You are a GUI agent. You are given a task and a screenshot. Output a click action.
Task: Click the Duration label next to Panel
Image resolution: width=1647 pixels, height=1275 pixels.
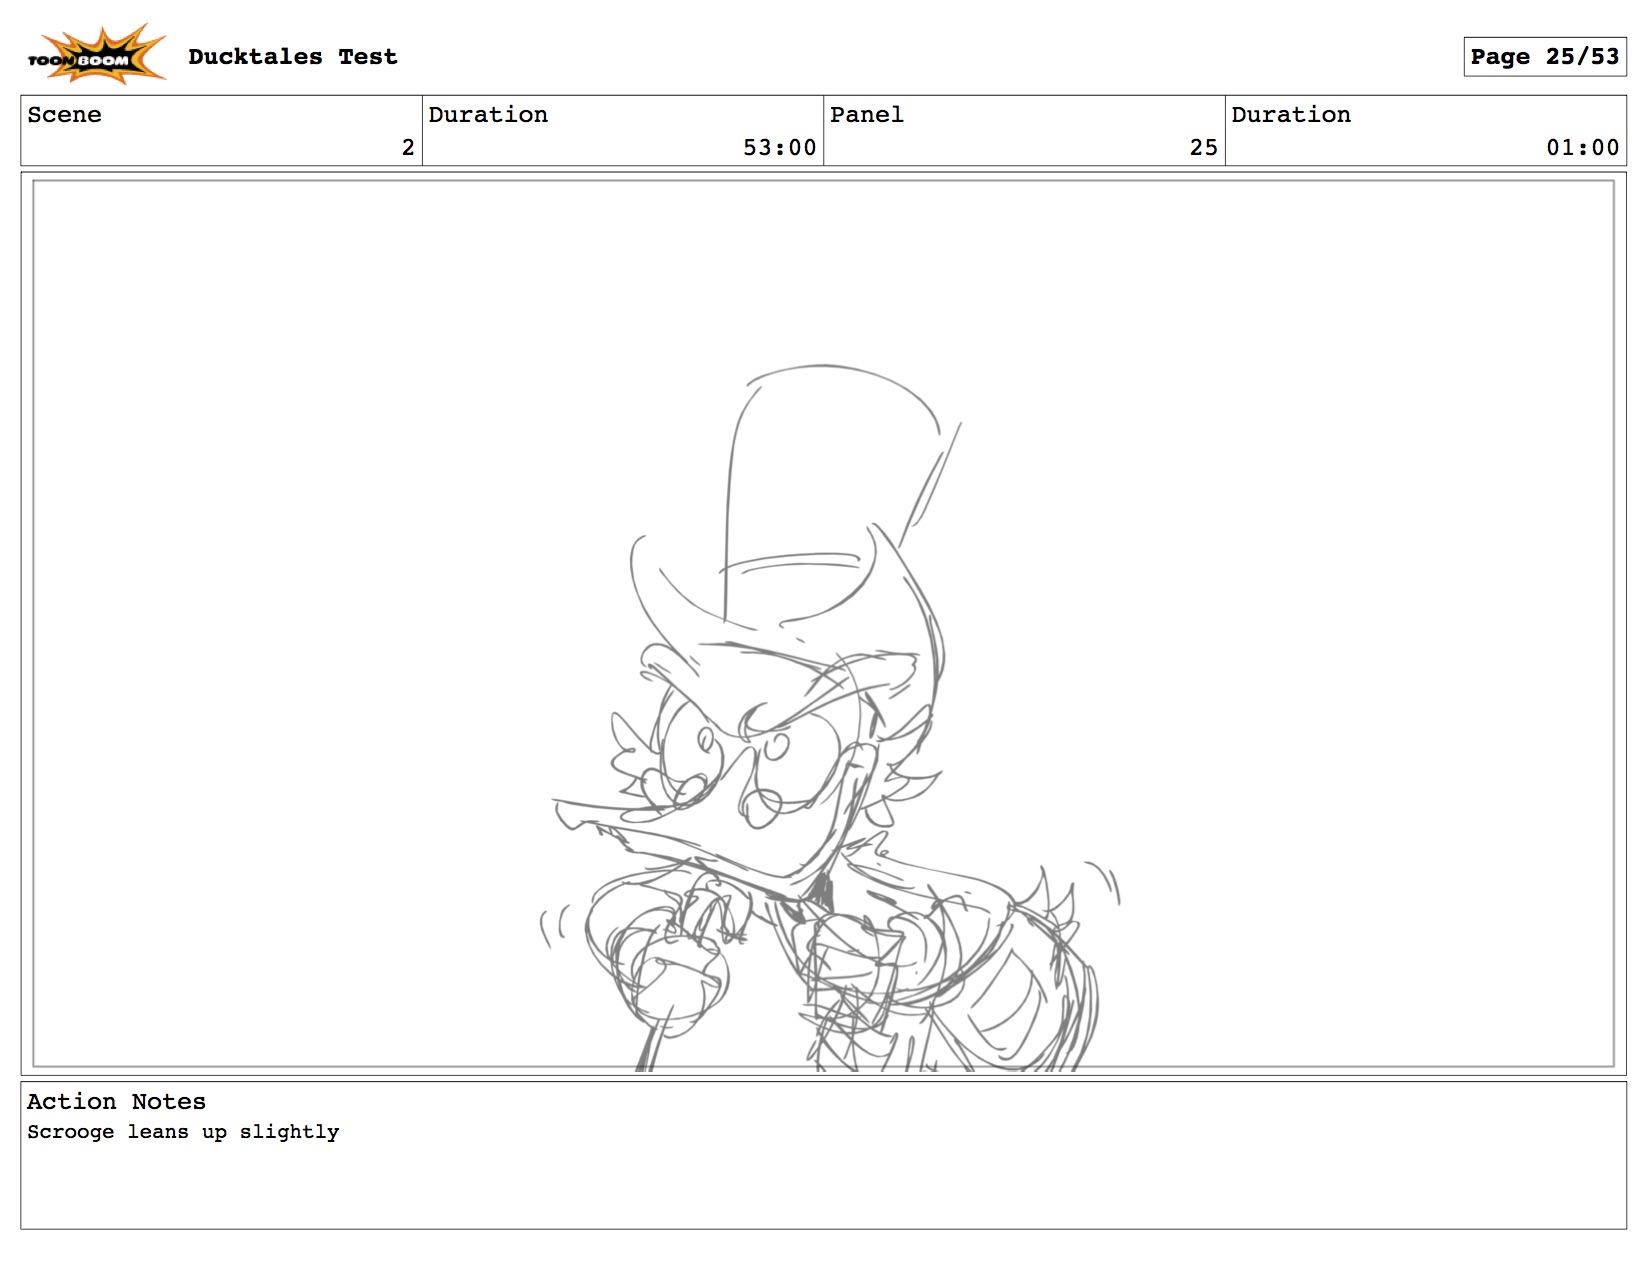[1290, 115]
